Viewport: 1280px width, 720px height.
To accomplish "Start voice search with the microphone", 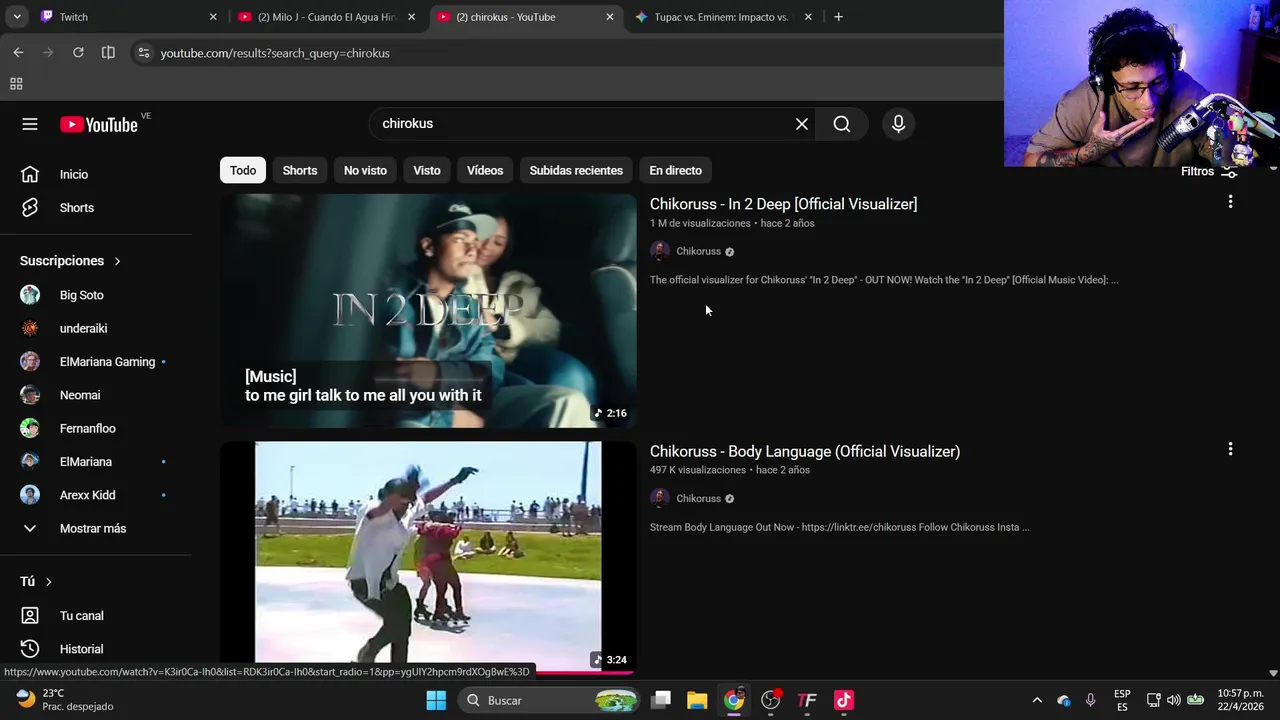I will 898,124.
